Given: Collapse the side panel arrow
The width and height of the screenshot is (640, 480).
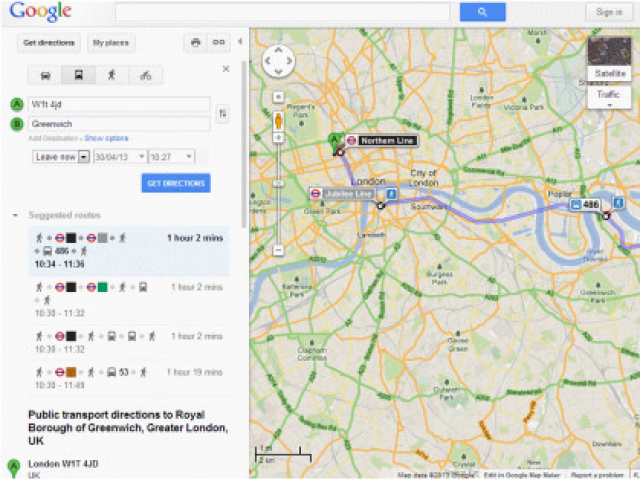Looking at the screenshot, I should tap(240, 42).
